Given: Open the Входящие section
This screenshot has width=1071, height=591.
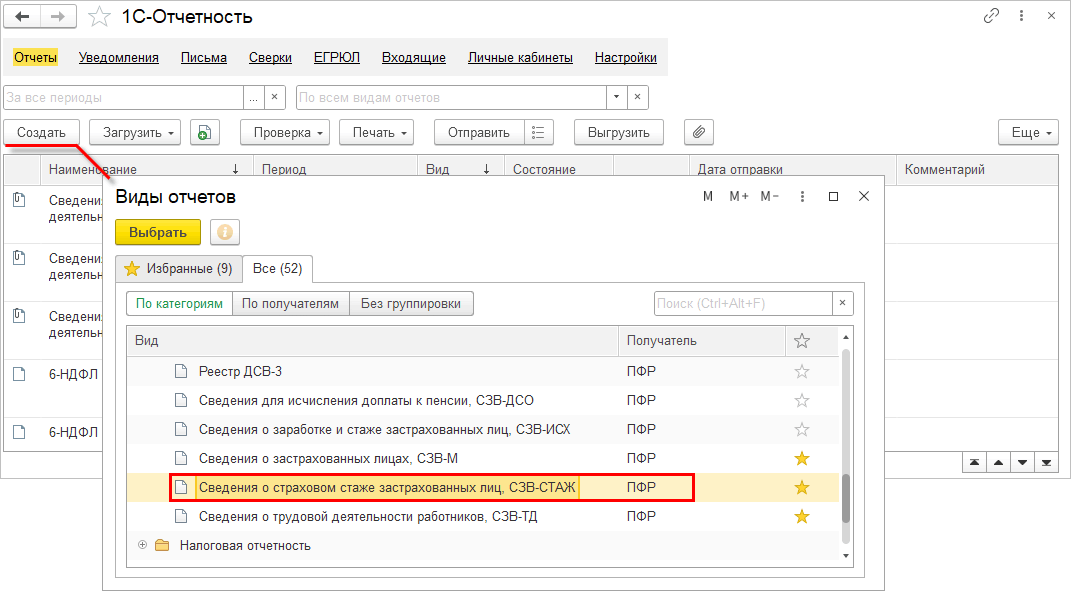Looking at the screenshot, I should [414, 57].
